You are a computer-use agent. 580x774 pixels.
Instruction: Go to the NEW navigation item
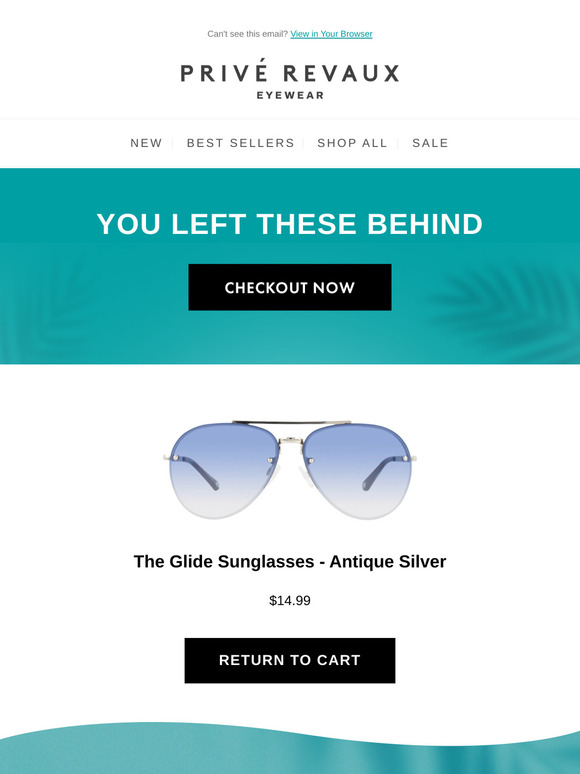tap(146, 143)
